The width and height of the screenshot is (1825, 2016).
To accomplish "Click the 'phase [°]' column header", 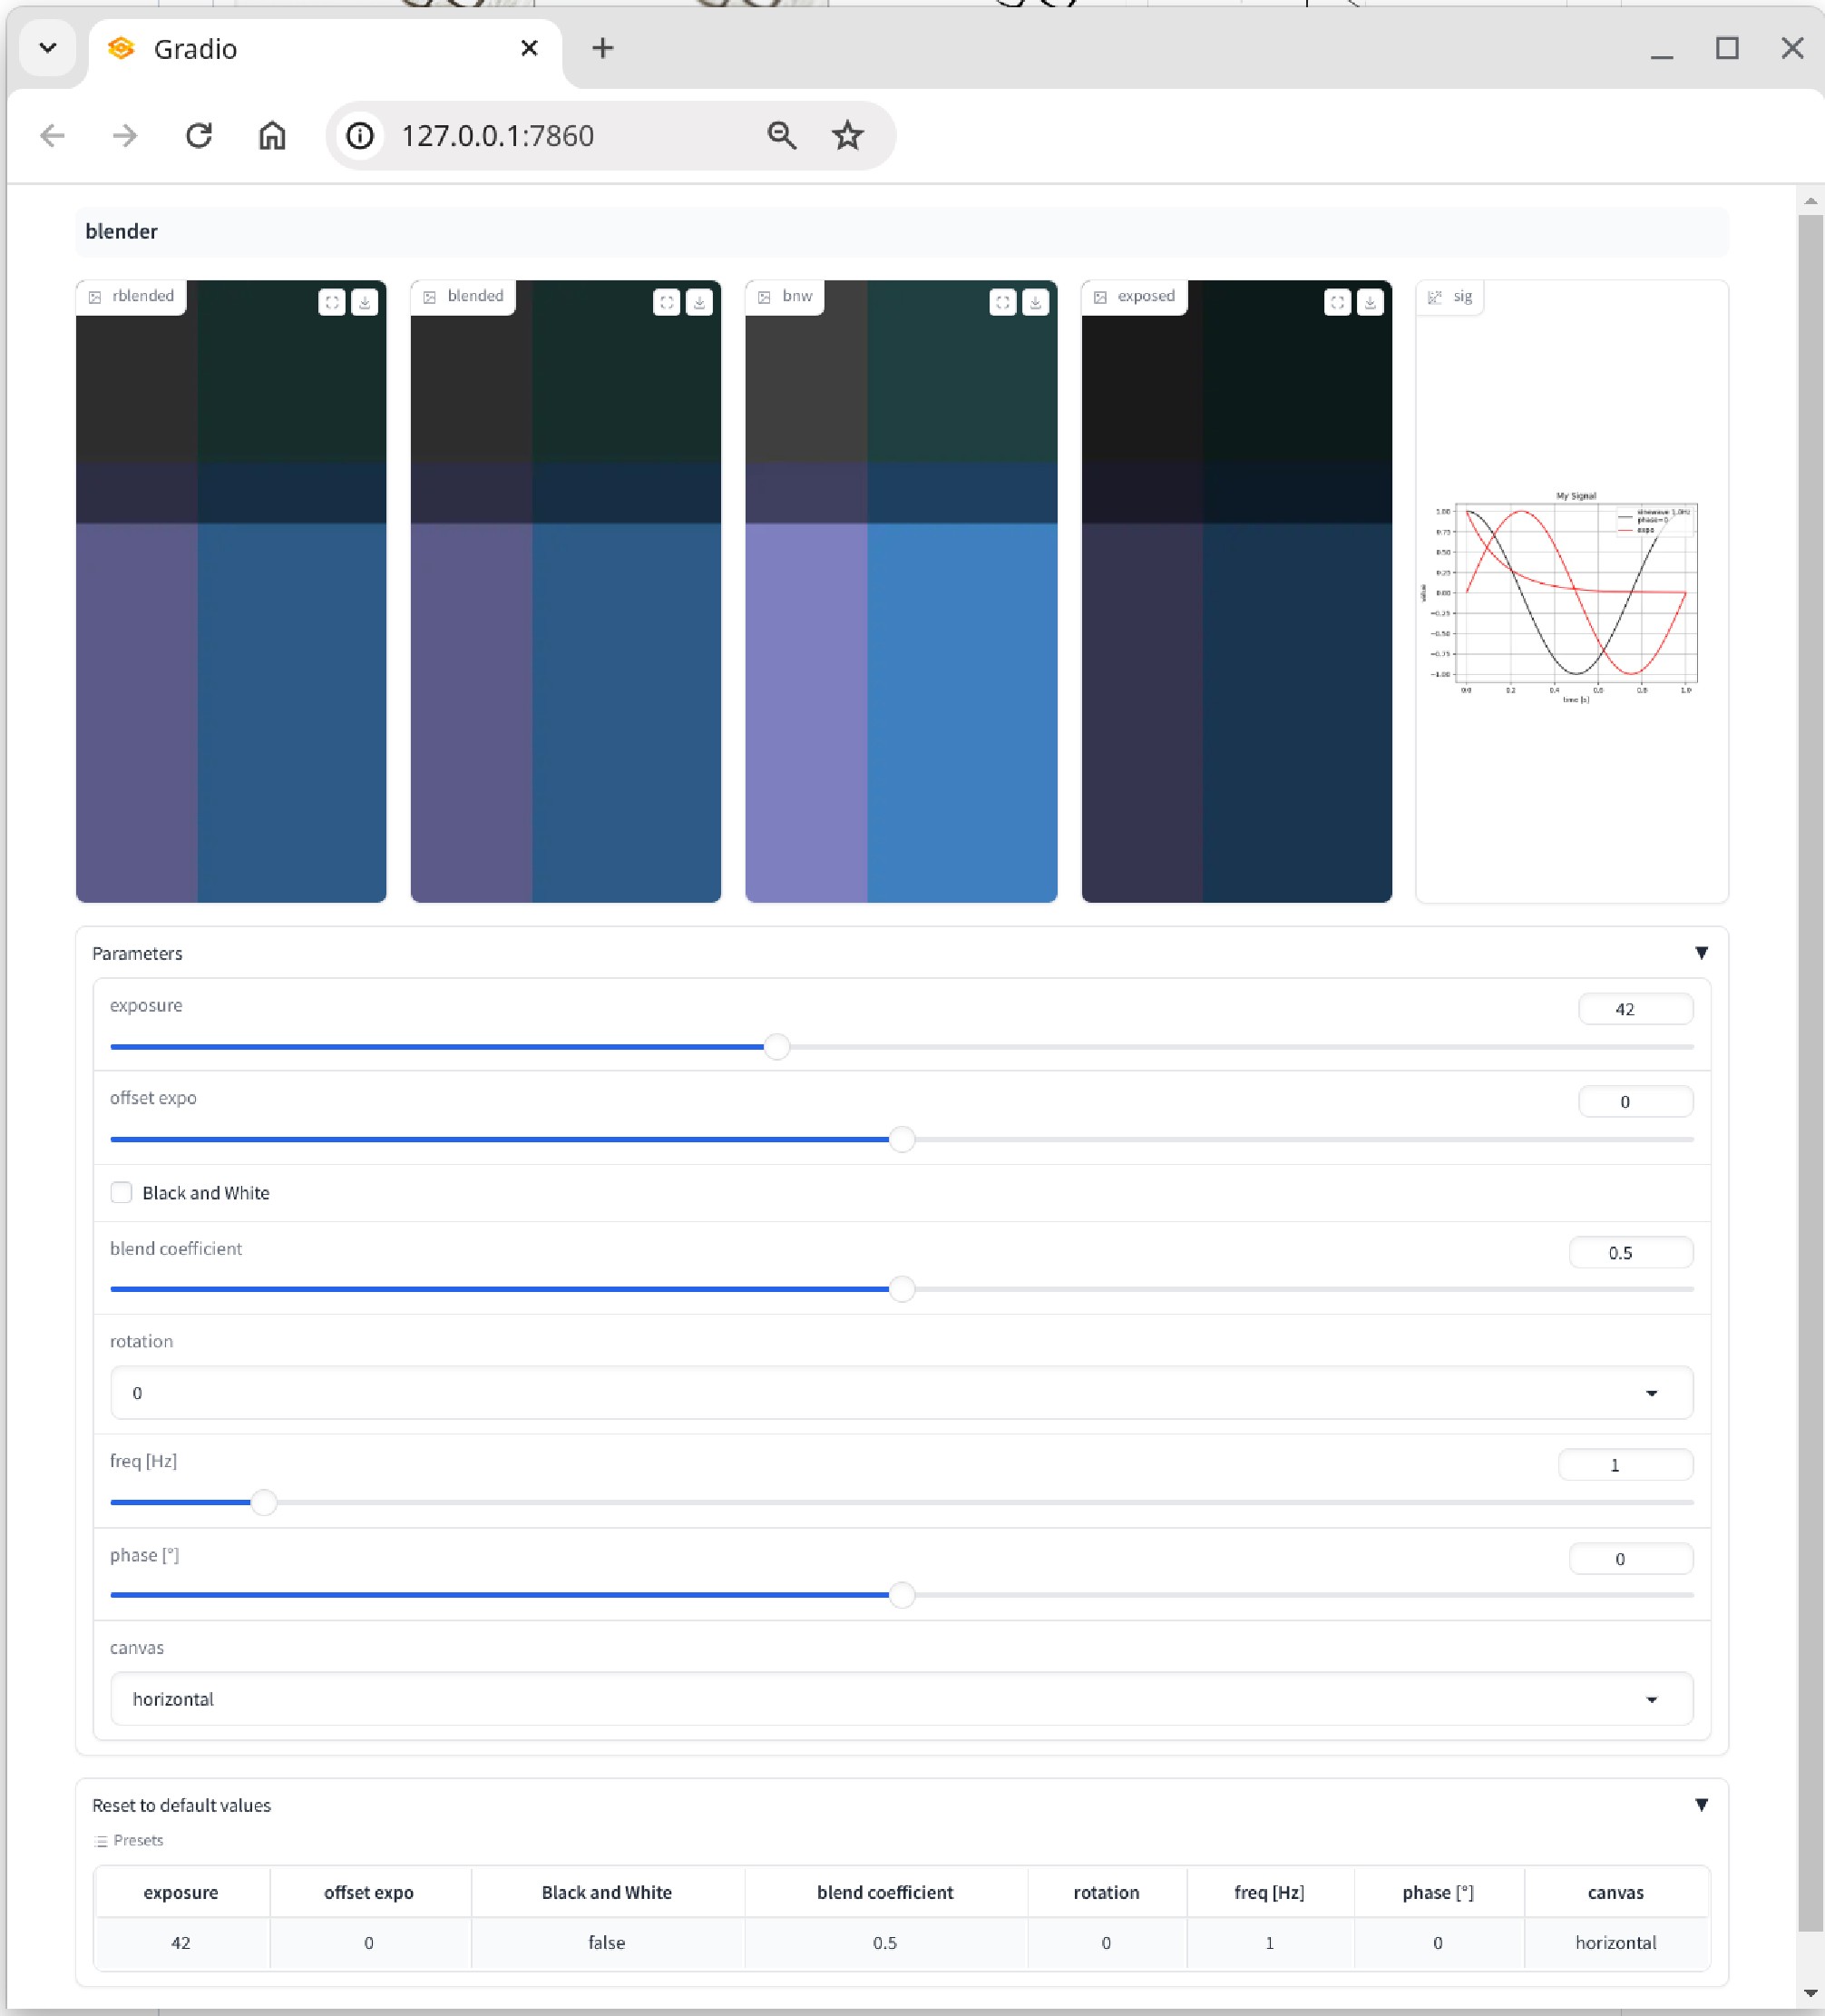I will 1438,1892.
